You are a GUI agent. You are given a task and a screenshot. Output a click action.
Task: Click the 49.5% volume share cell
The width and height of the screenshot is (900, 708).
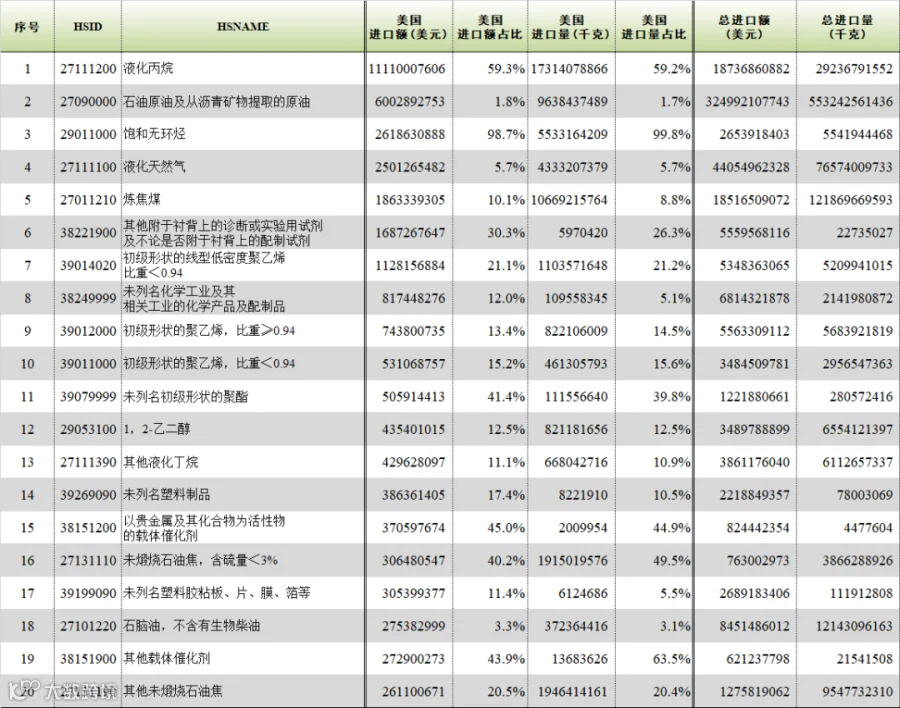[671, 560]
